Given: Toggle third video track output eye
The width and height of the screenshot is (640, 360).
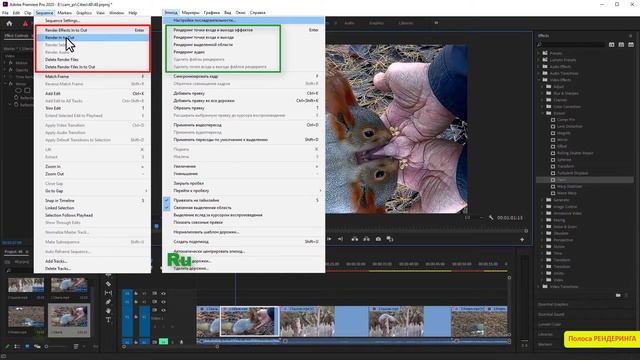Looking at the screenshot, I should [163, 310].
